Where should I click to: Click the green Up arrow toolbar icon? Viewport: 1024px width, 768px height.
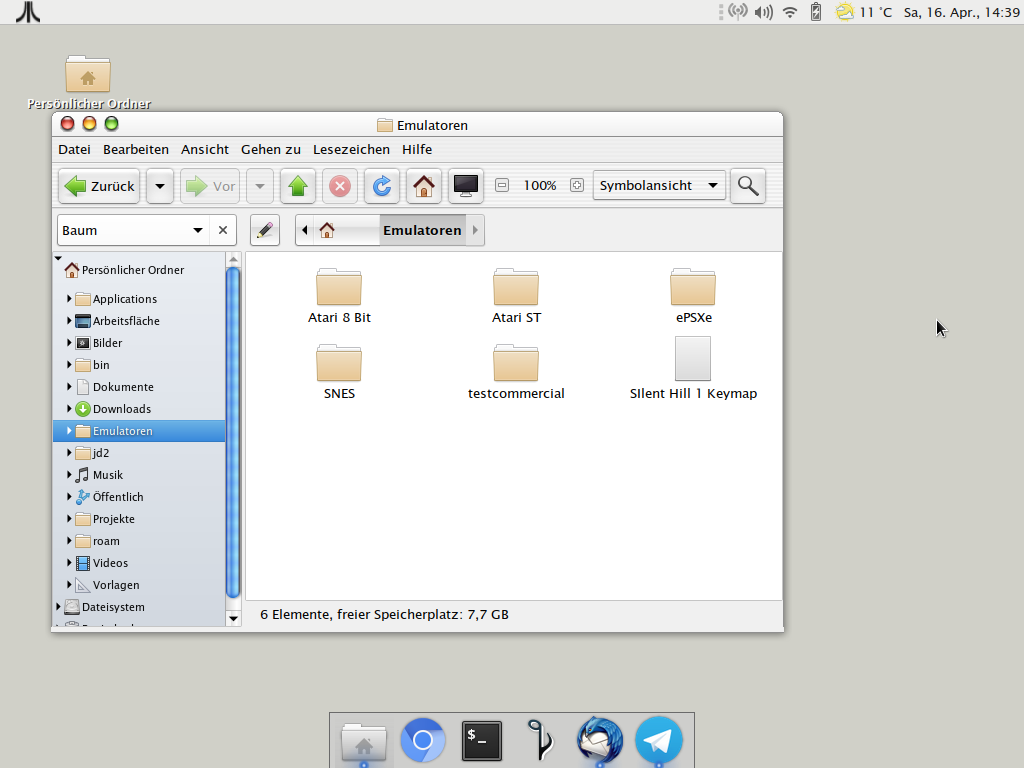pyautogui.click(x=298, y=186)
